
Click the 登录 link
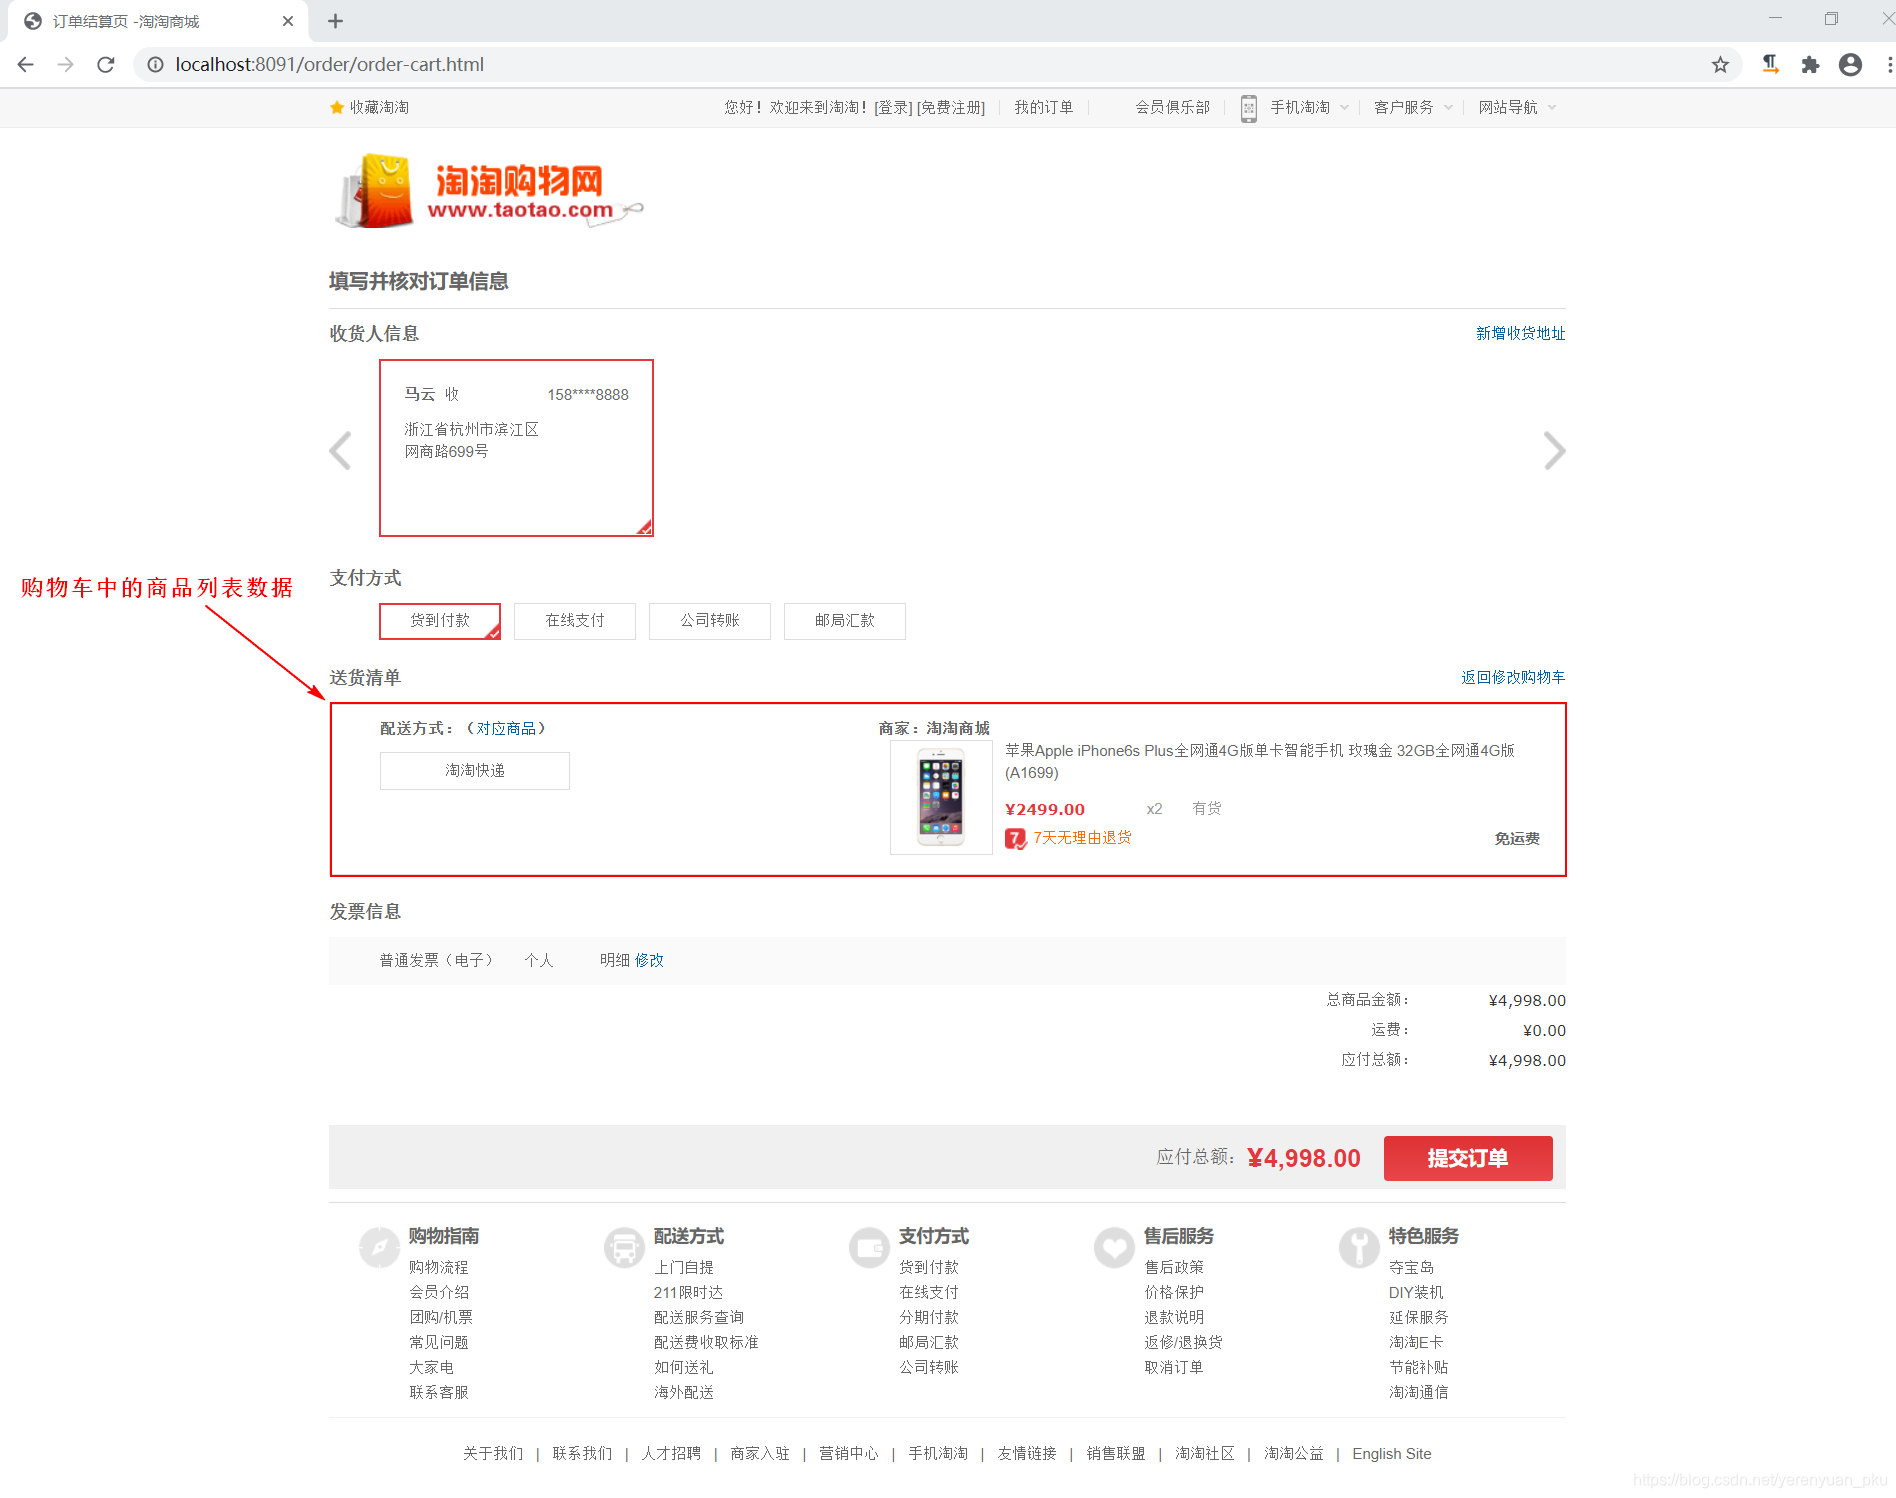click(x=894, y=108)
